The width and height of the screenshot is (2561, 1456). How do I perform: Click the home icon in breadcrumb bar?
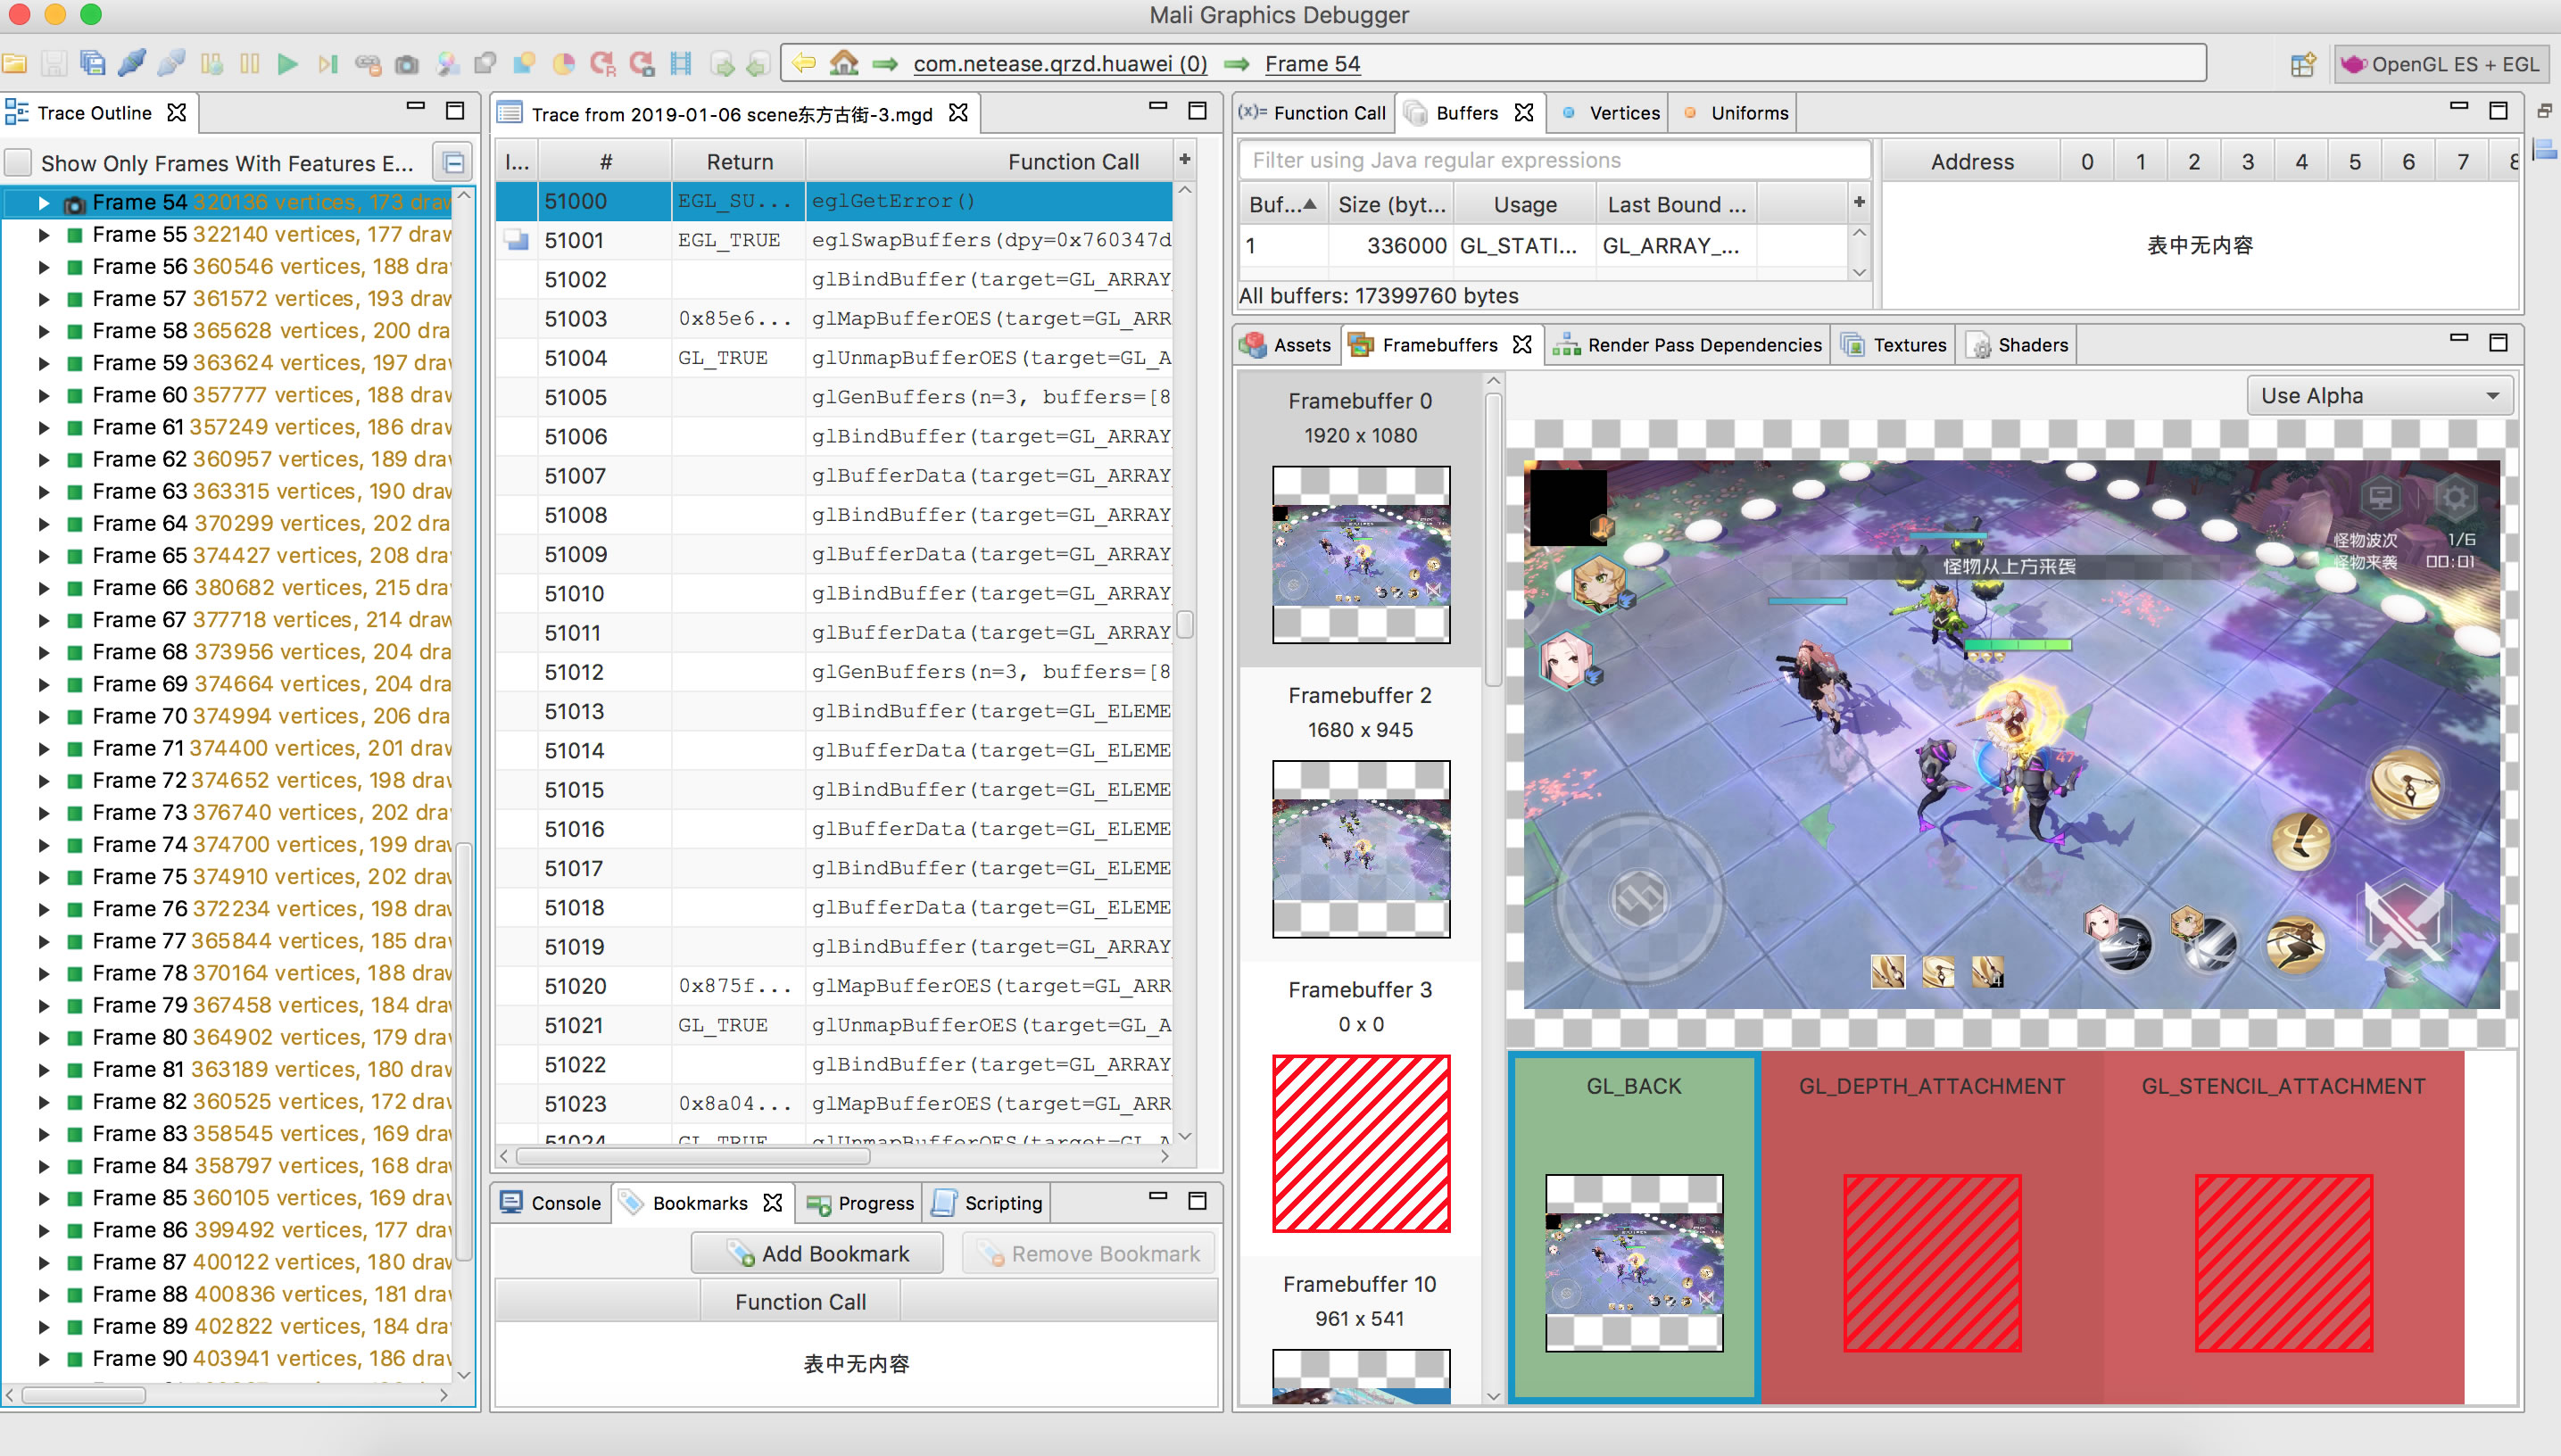[844, 63]
